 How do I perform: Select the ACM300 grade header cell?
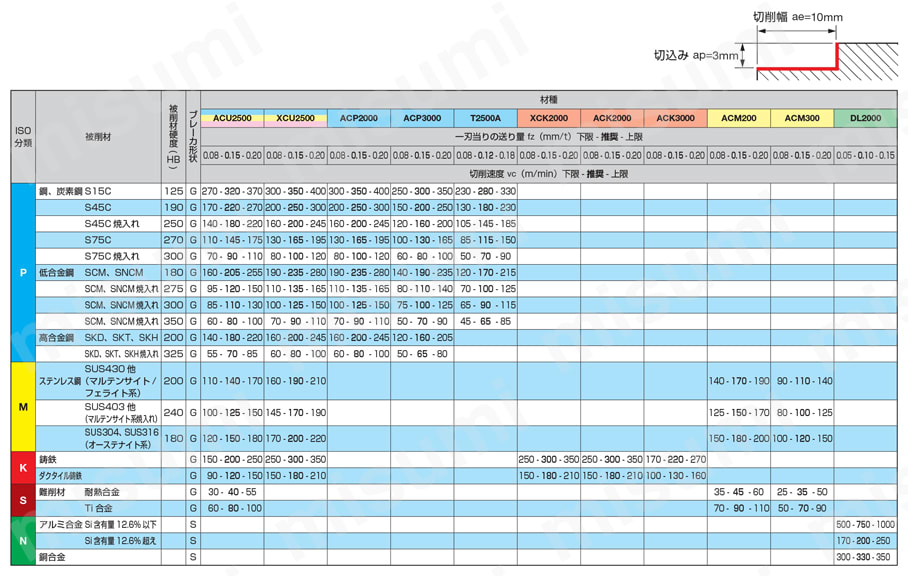coord(802,118)
